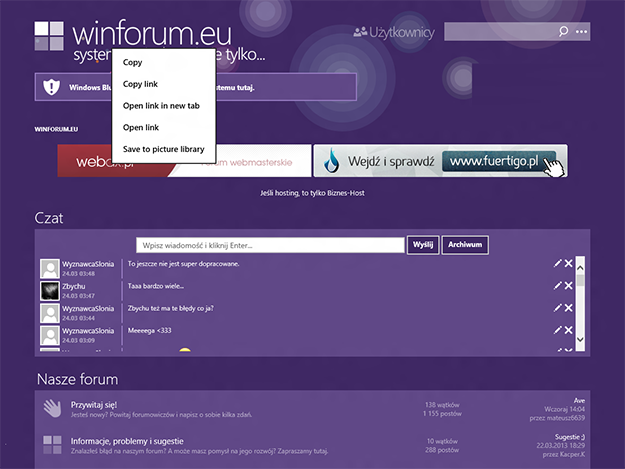The image size is (625, 469).
Task: Click the shield warning icon in notice bar
Action: coord(52,87)
